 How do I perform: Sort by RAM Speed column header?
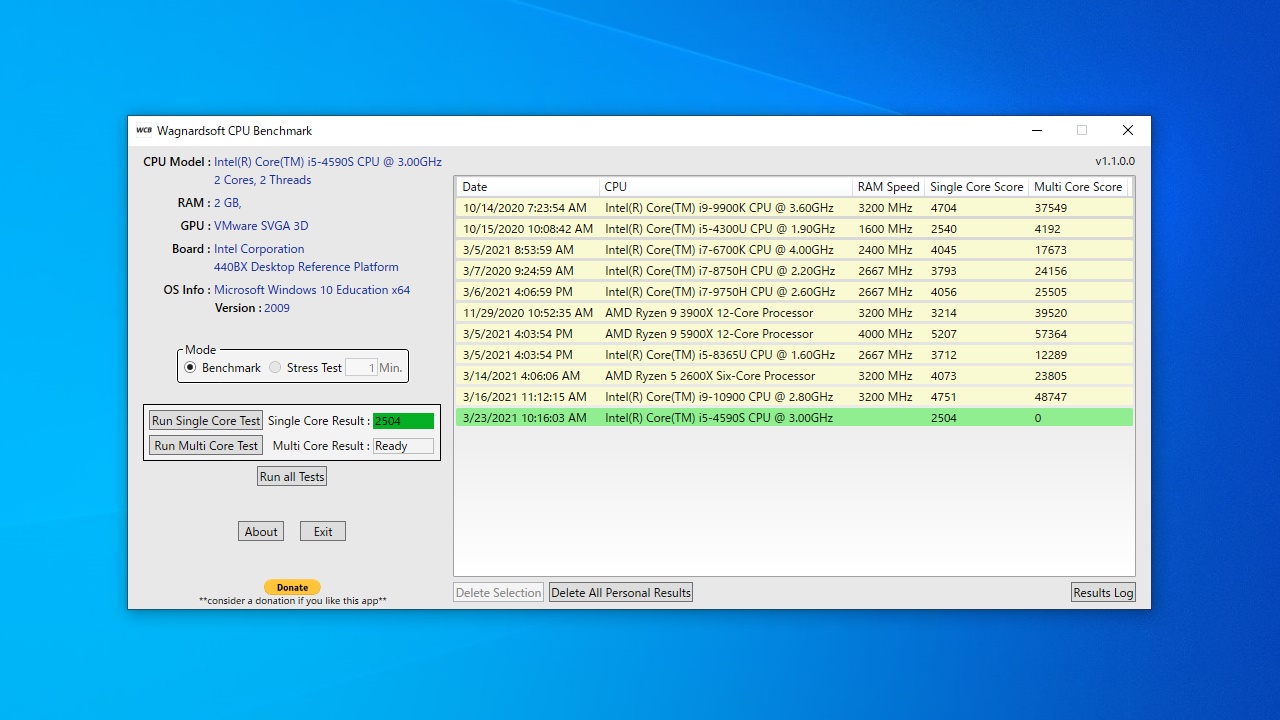coord(888,187)
